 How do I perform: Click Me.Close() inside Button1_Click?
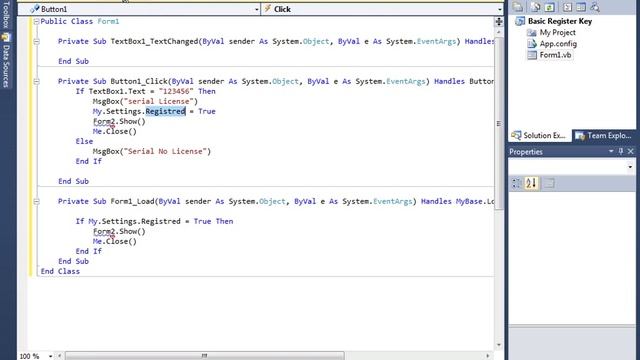pyautogui.click(x=114, y=131)
